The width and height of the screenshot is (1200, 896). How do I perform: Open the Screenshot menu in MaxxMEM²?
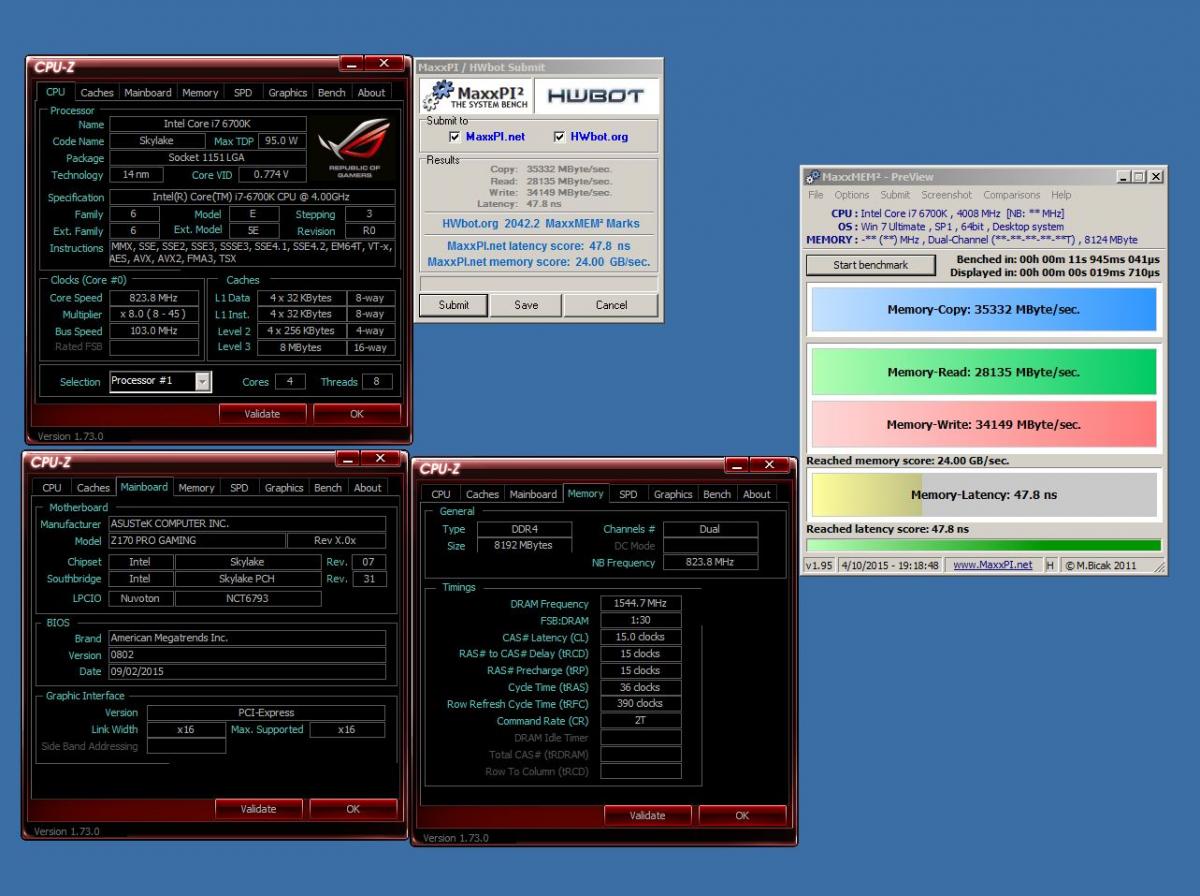pyautogui.click(x=946, y=195)
